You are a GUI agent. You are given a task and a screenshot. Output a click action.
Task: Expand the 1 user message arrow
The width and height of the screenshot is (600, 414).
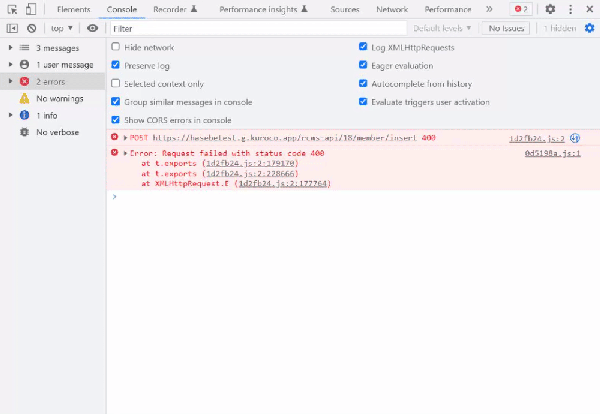[10, 64]
